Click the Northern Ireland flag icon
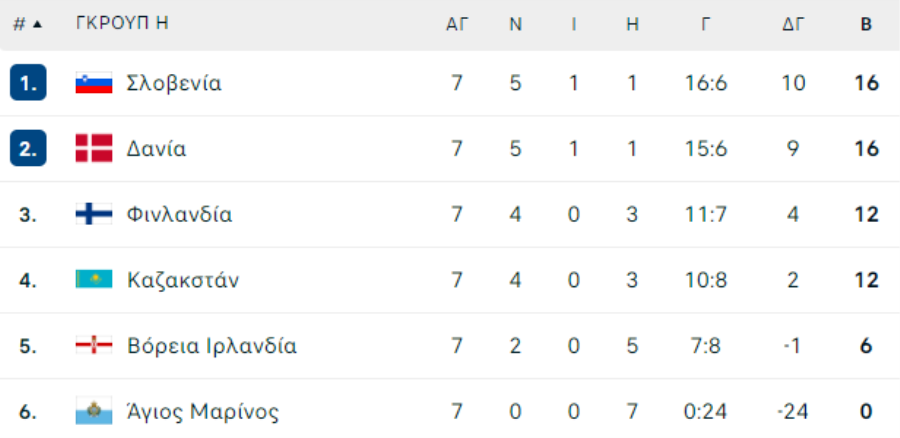The image size is (900, 438). click(94, 346)
